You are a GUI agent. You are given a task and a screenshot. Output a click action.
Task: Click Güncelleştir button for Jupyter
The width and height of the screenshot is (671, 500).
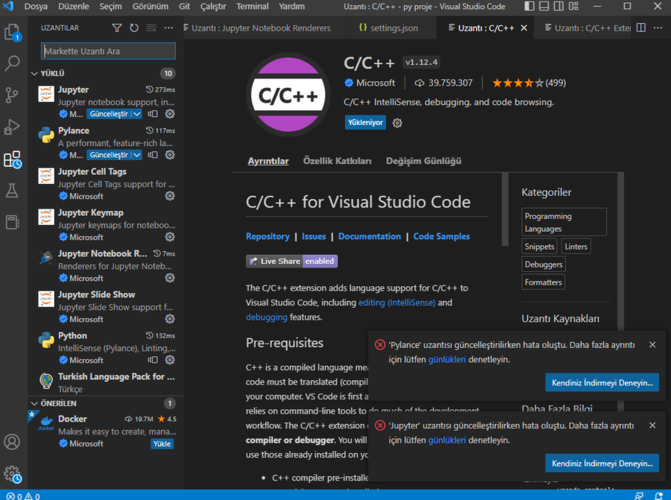(109, 114)
